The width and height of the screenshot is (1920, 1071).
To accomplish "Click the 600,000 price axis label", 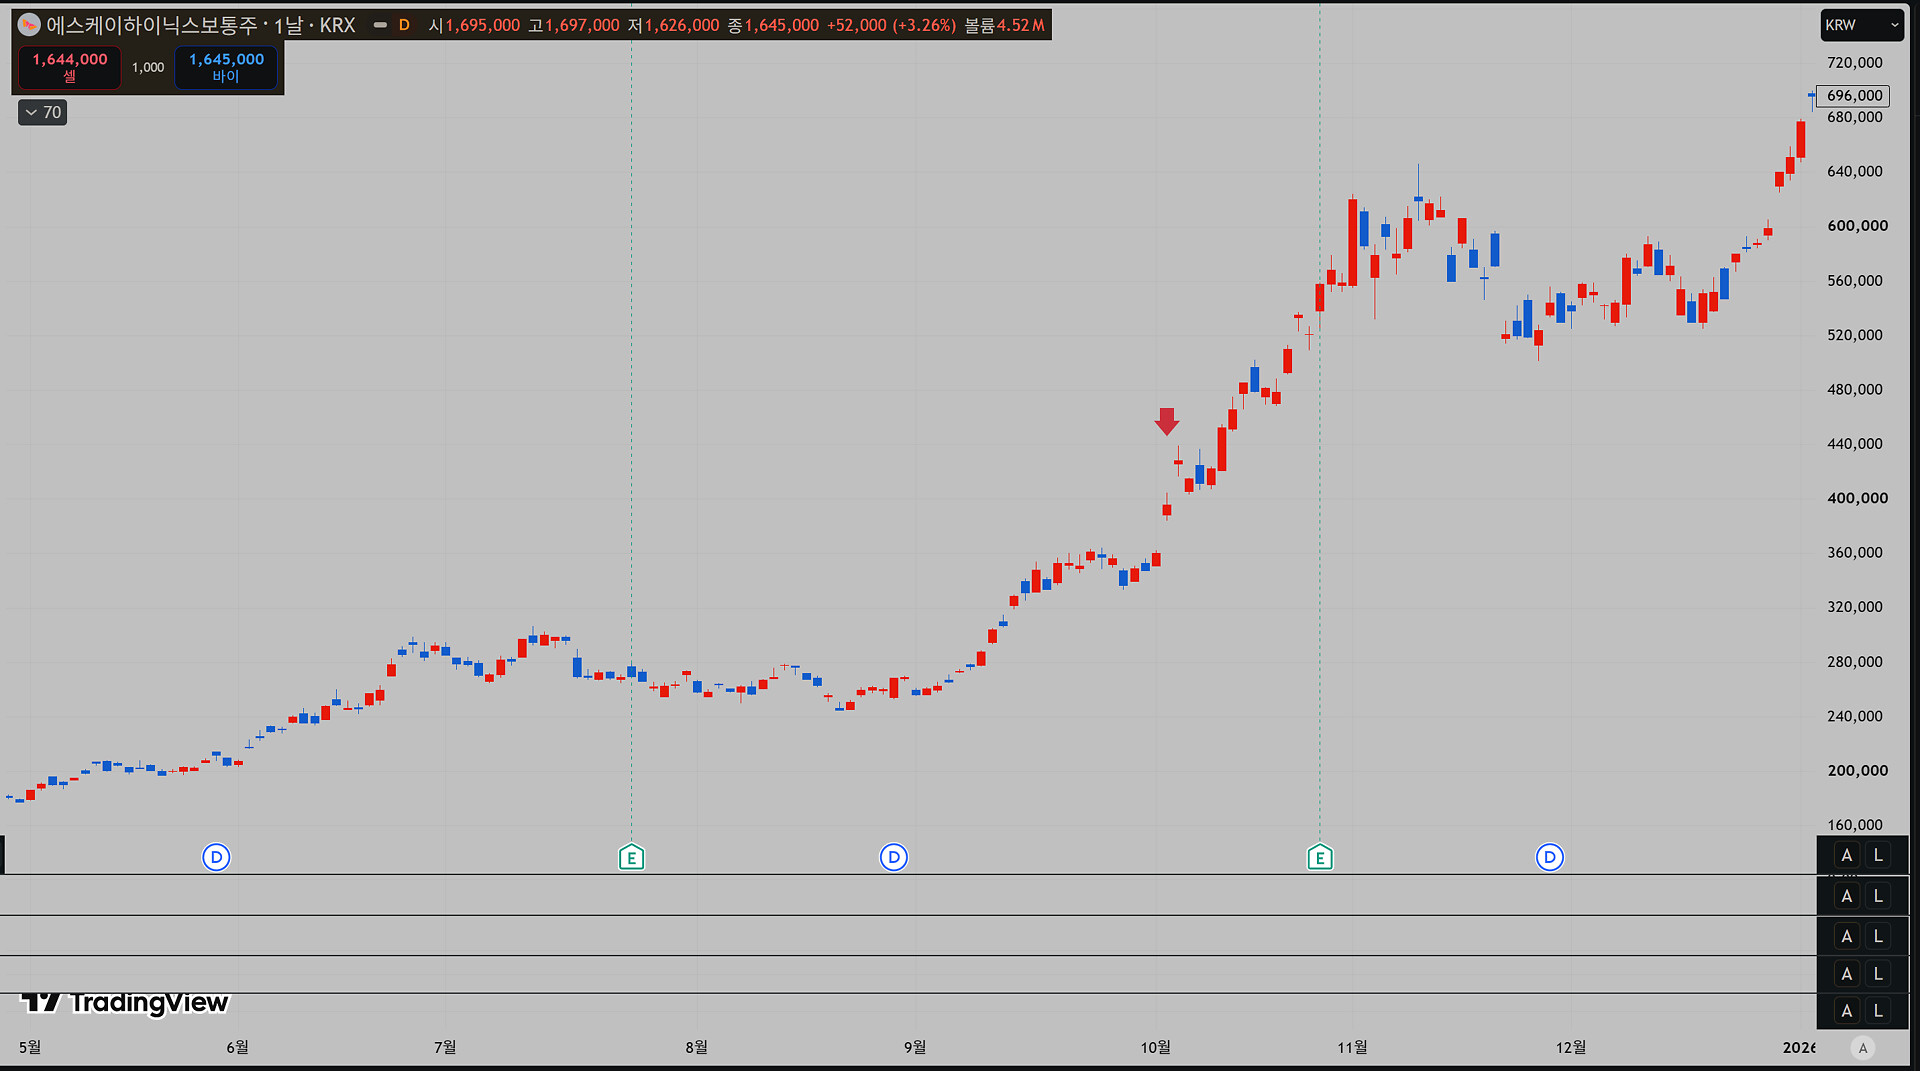I will pos(1857,226).
